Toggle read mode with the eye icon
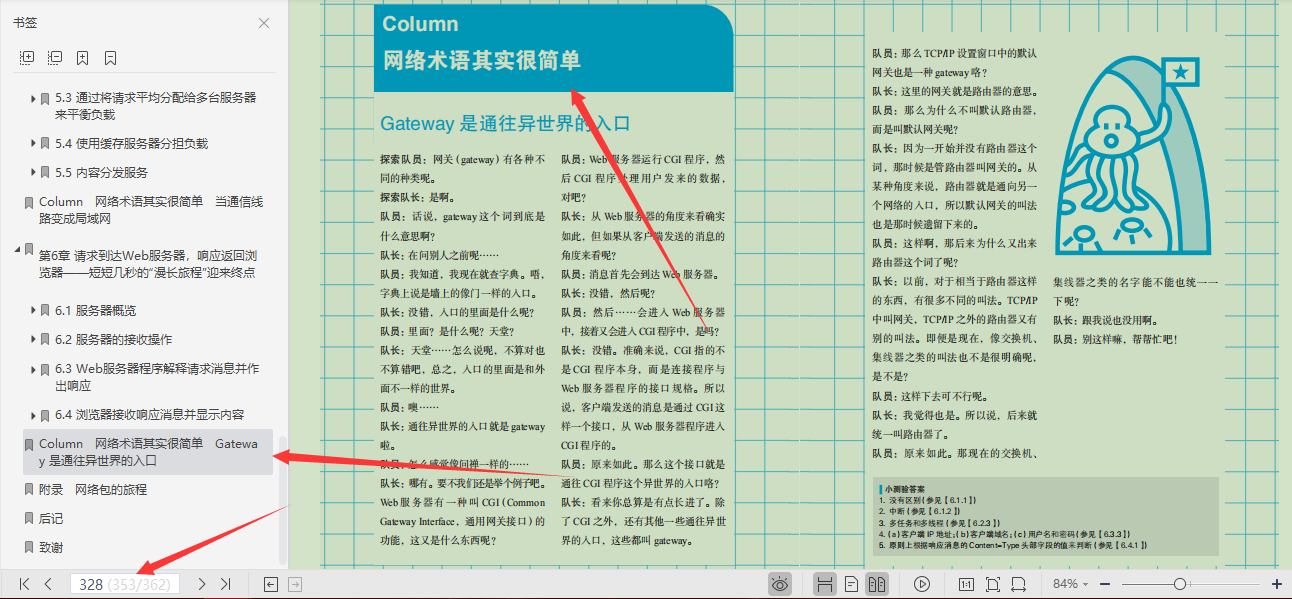The image size is (1292, 599). pyautogui.click(x=779, y=583)
